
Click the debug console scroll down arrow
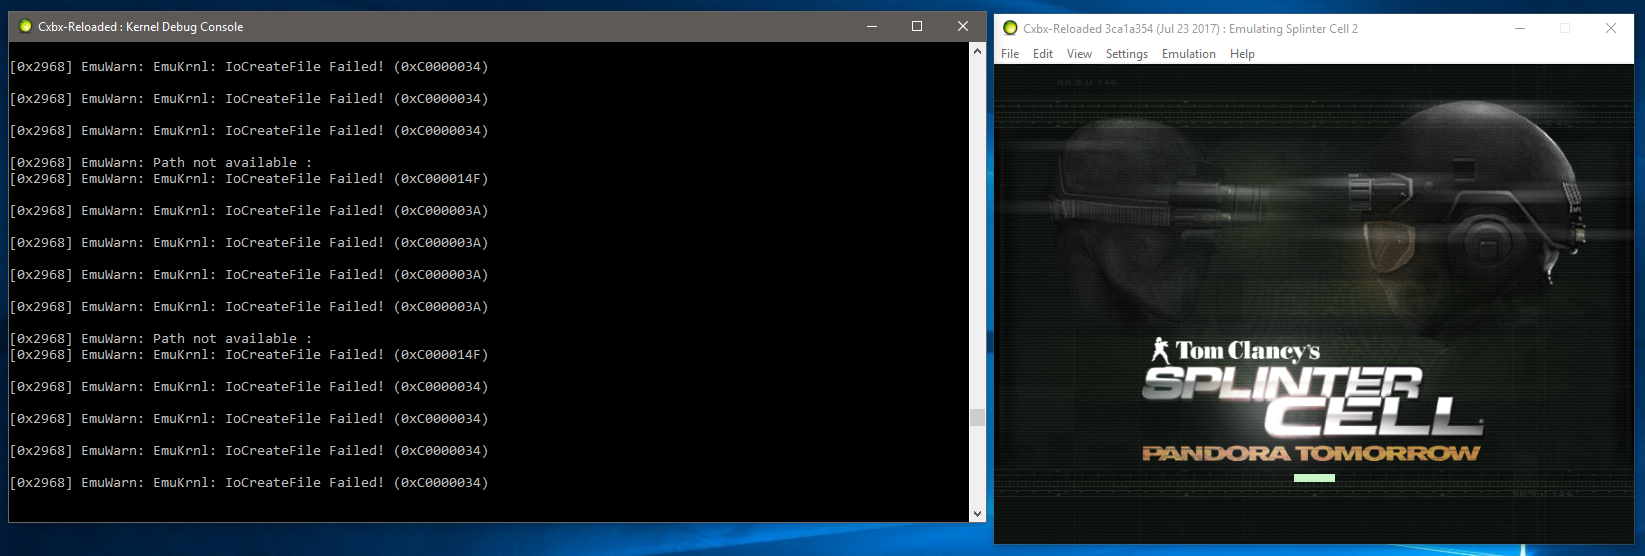[977, 514]
